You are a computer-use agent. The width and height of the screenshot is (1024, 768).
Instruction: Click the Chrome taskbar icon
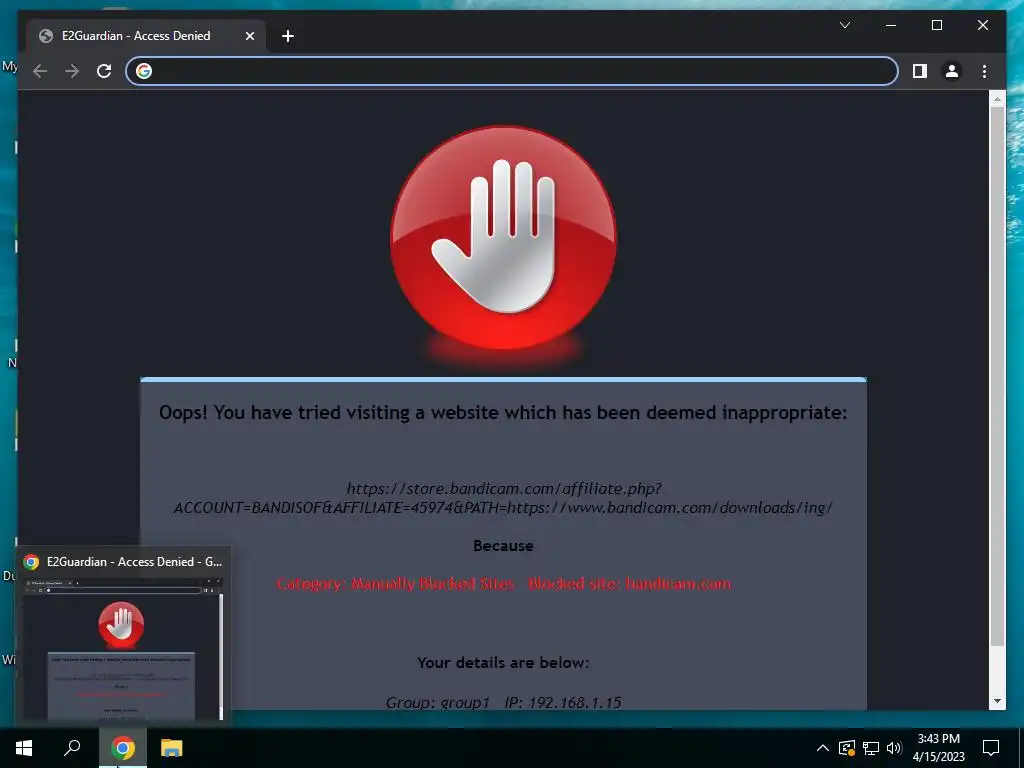pyautogui.click(x=123, y=748)
